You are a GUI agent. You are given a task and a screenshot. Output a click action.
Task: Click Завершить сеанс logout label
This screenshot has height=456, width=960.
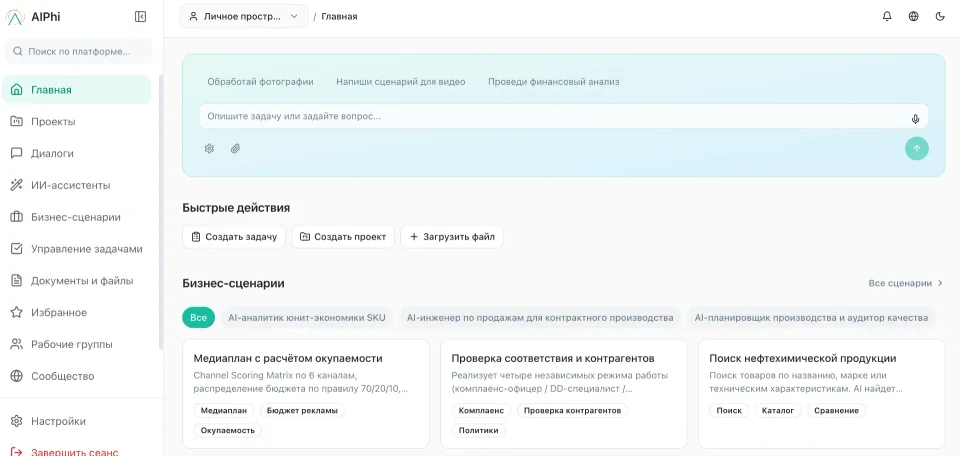click(75, 452)
